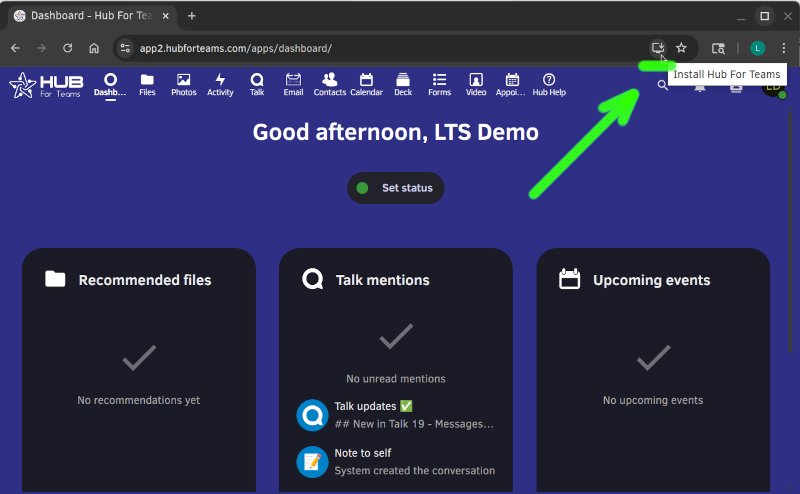Open the Photos app icon

click(184, 85)
